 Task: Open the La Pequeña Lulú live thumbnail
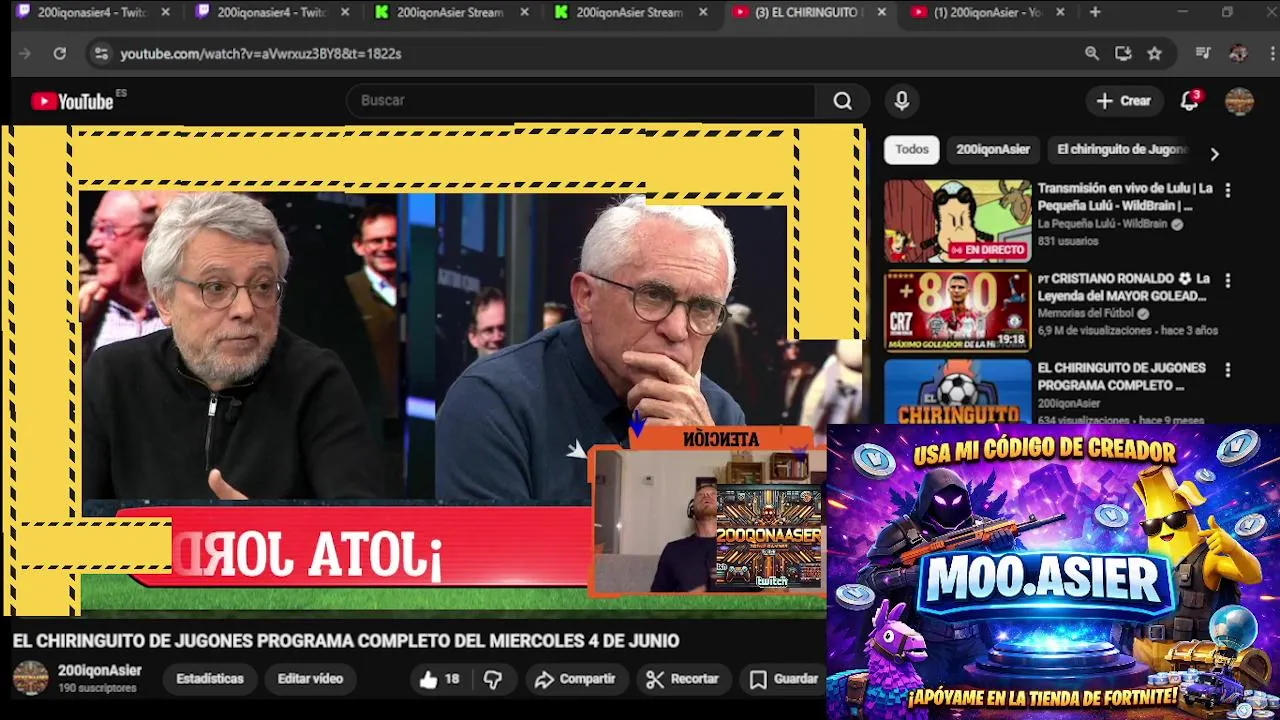957,221
